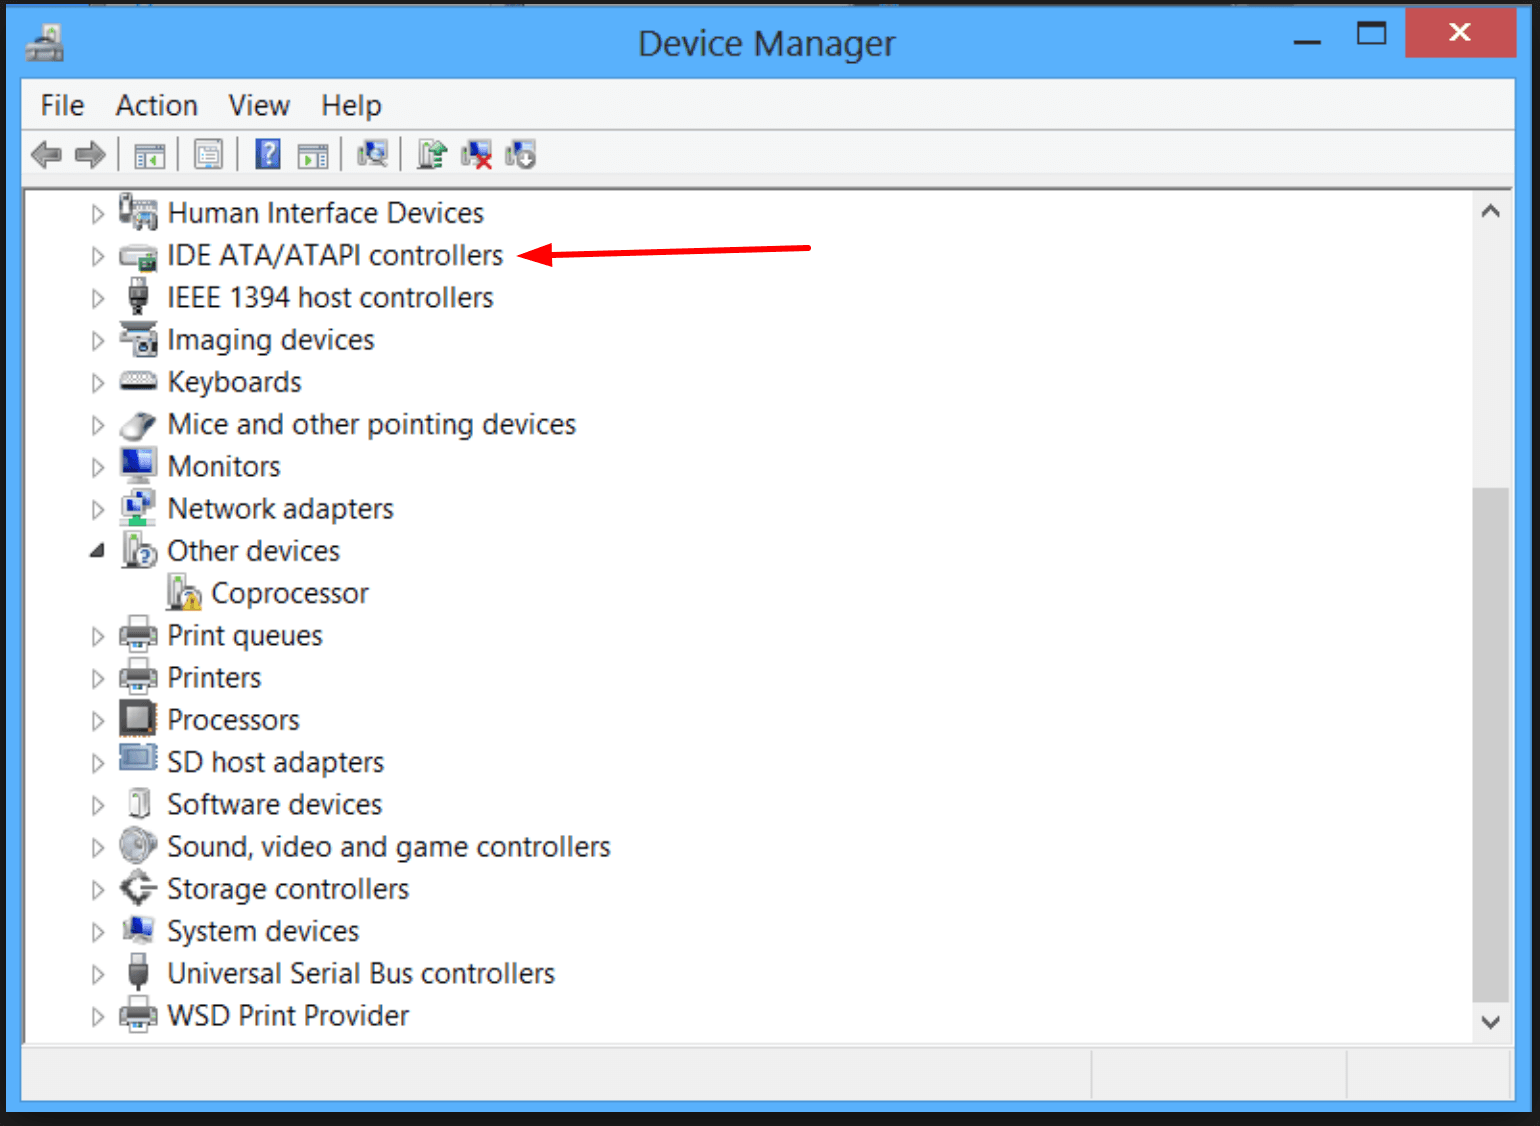Image resolution: width=1540 pixels, height=1126 pixels.
Task: Click Show/Hide Console Tree toolbar icon
Action: (149, 155)
